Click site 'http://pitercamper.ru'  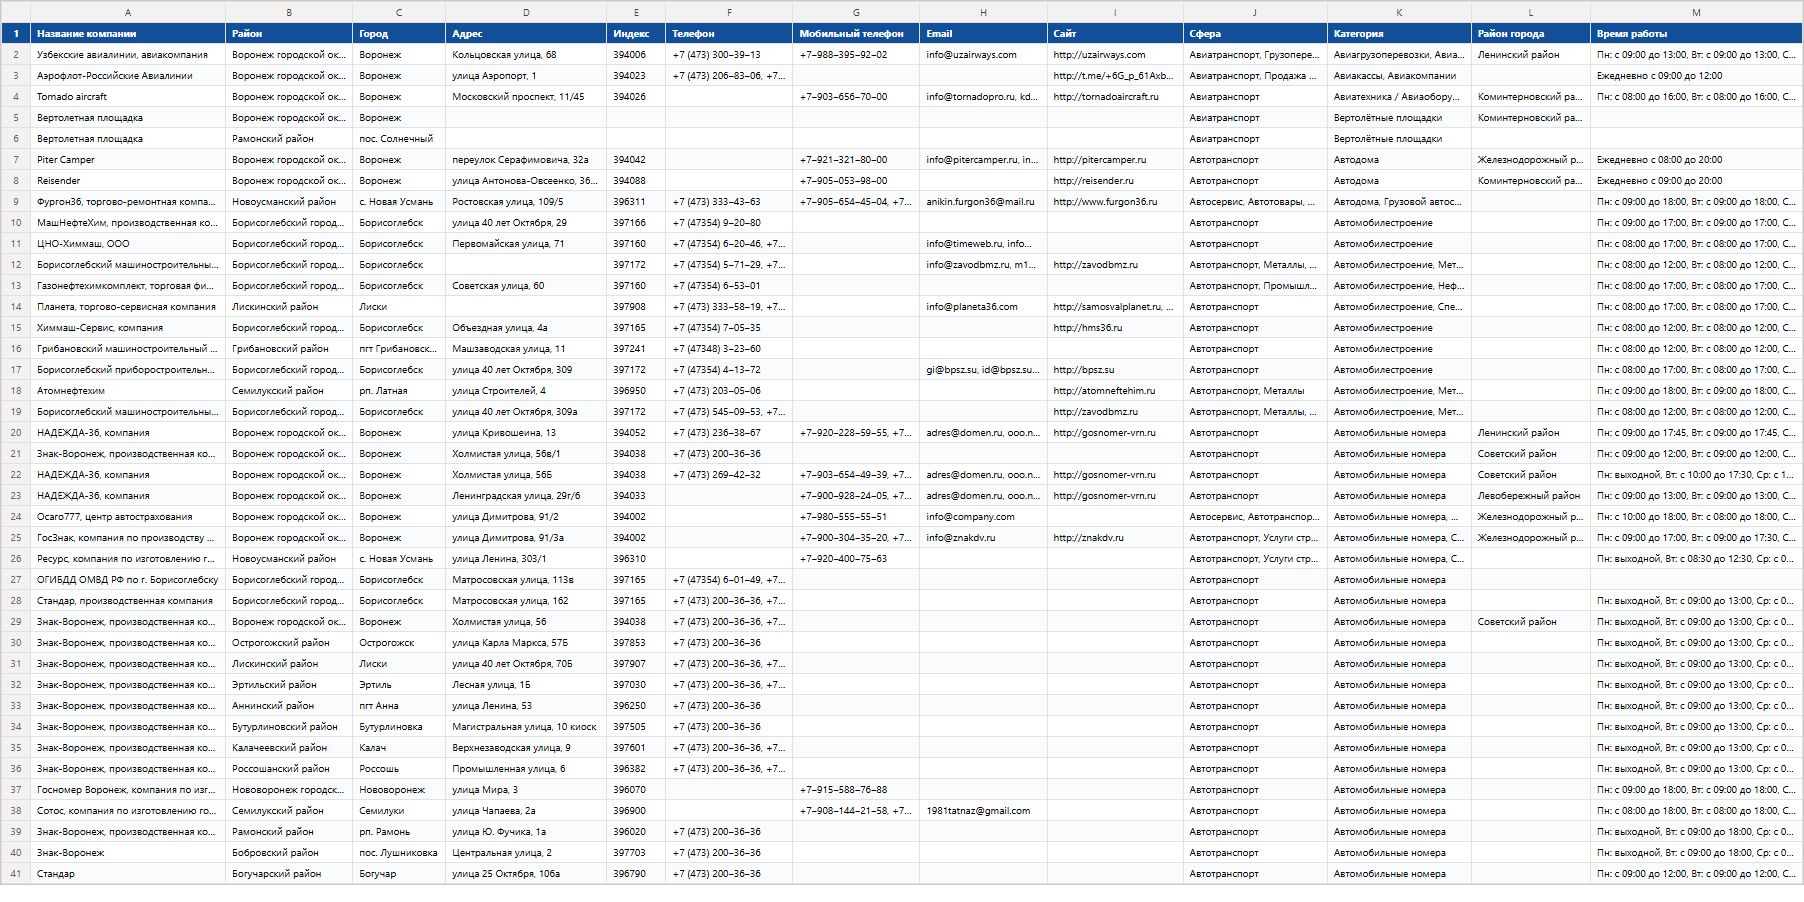tap(1115, 160)
